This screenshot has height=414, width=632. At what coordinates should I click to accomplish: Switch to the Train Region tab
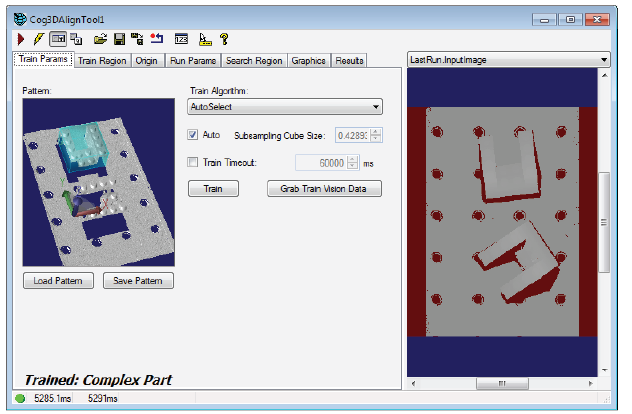[x=102, y=60]
